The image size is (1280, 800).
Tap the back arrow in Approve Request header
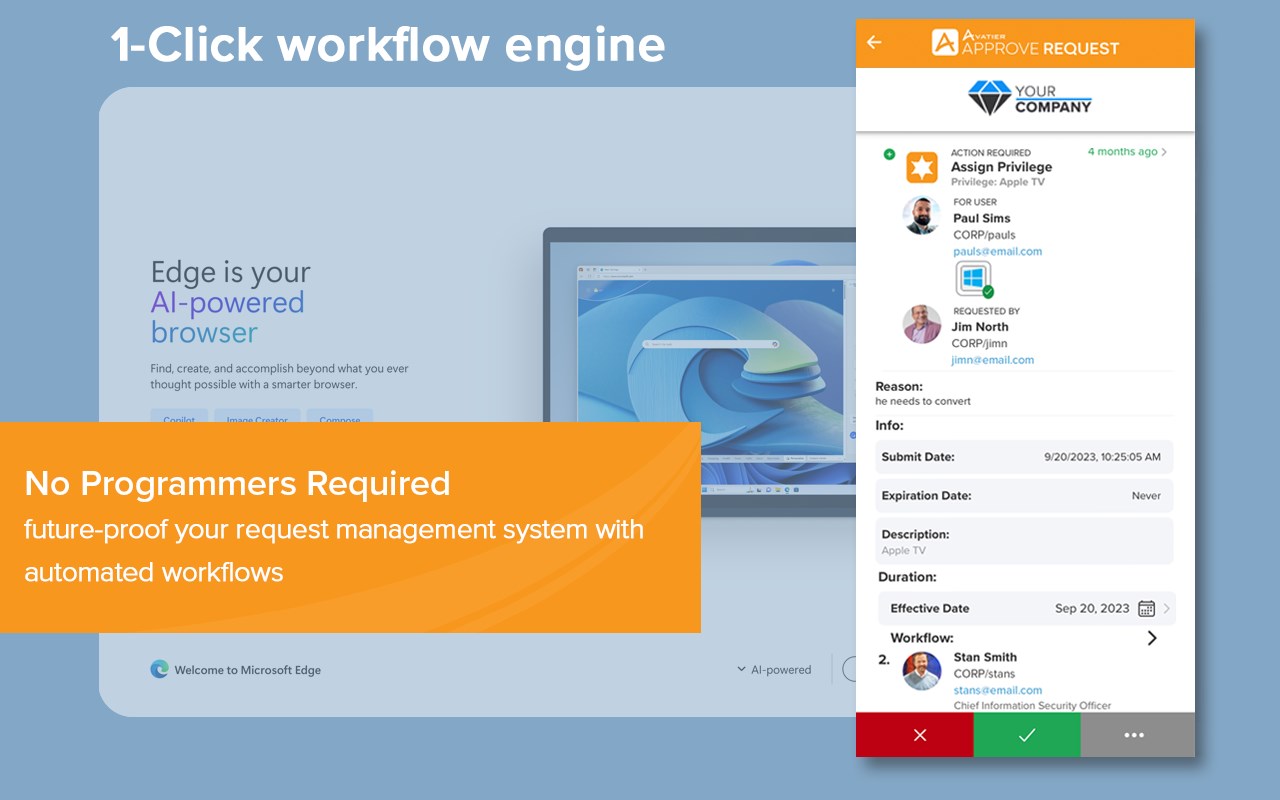[x=874, y=42]
